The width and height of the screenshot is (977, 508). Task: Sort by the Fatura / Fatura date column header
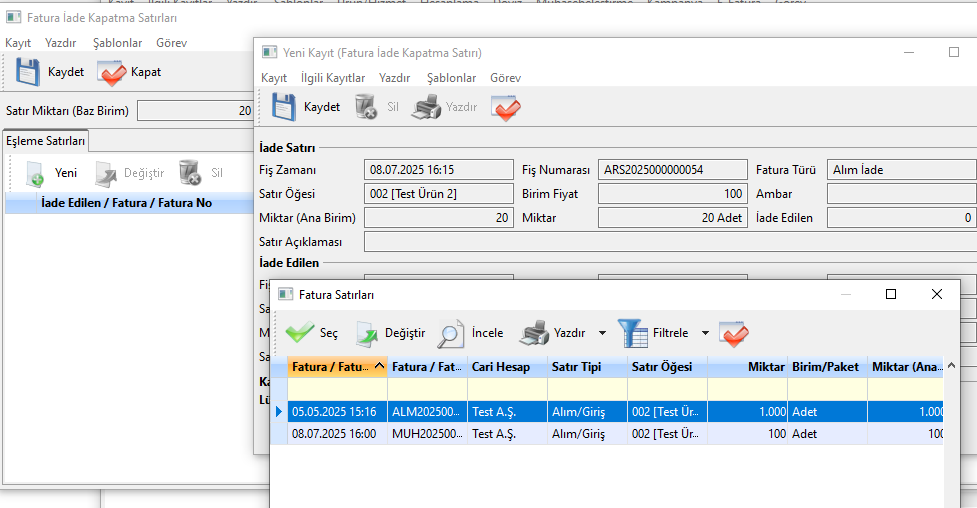[x=331, y=367]
